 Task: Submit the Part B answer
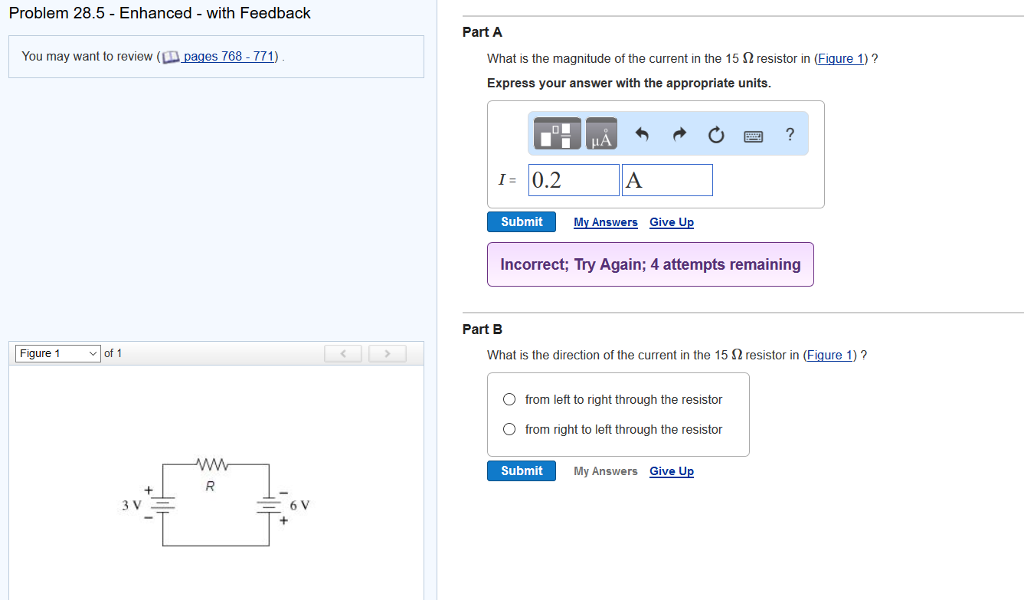521,471
